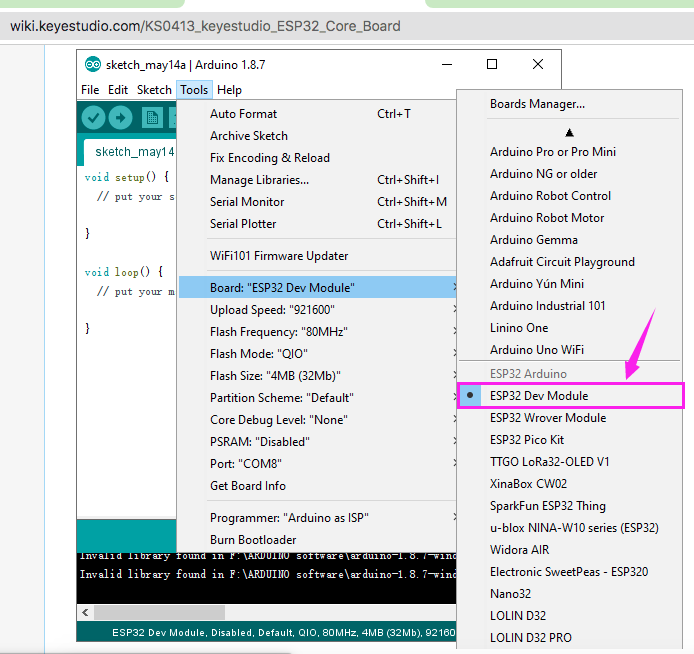Image resolution: width=694 pixels, height=654 pixels.
Task: Expand Core Debug Level: "None" submenu
Action: (317, 420)
